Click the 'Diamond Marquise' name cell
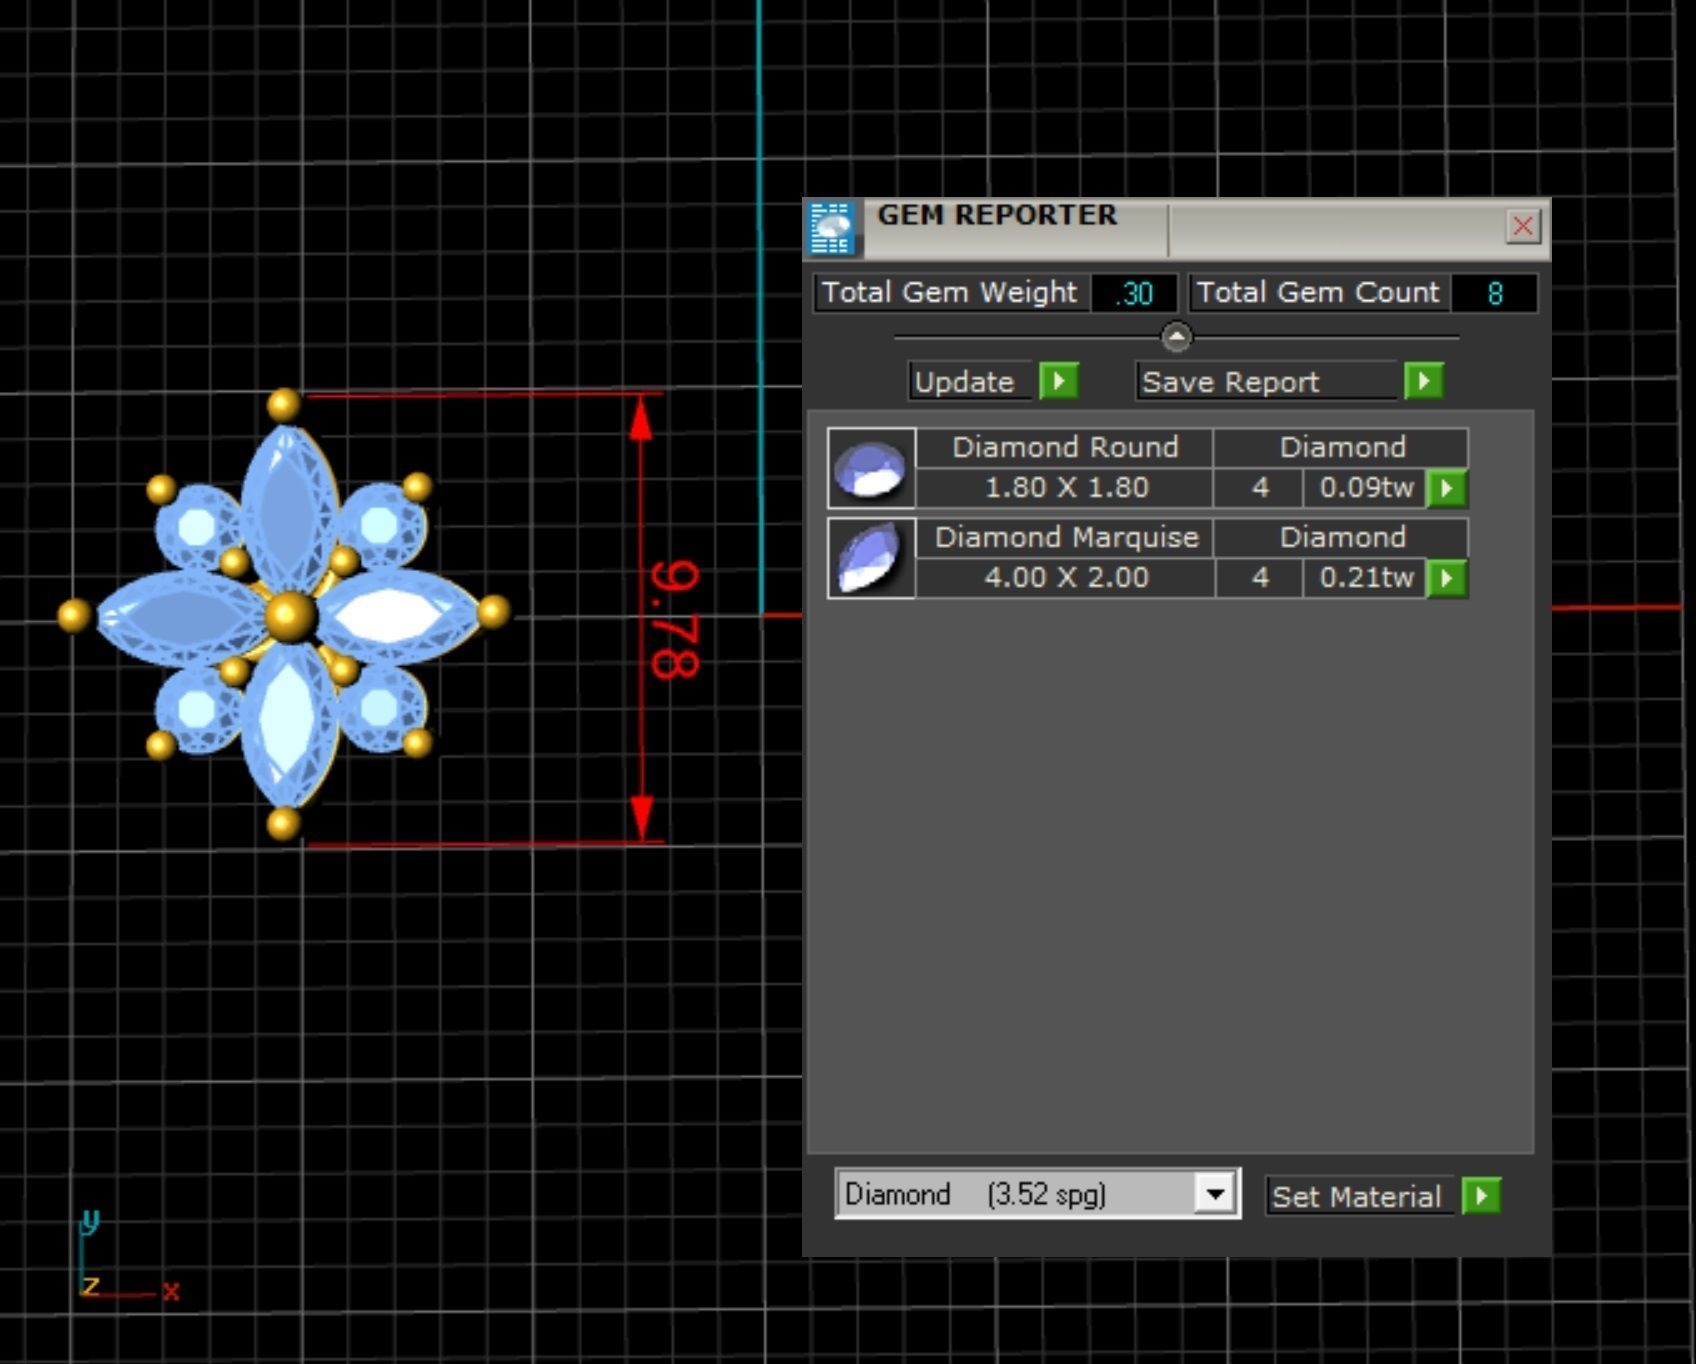This screenshot has height=1364, width=1696. (1065, 537)
